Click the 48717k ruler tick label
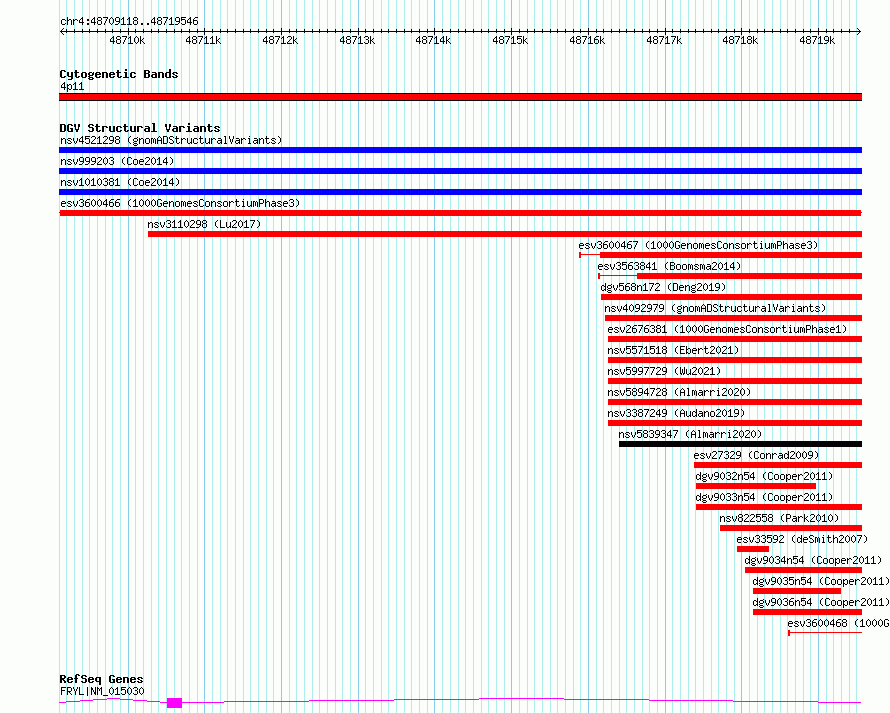Image resolution: width=890 pixels, height=713 pixels. (x=664, y=40)
